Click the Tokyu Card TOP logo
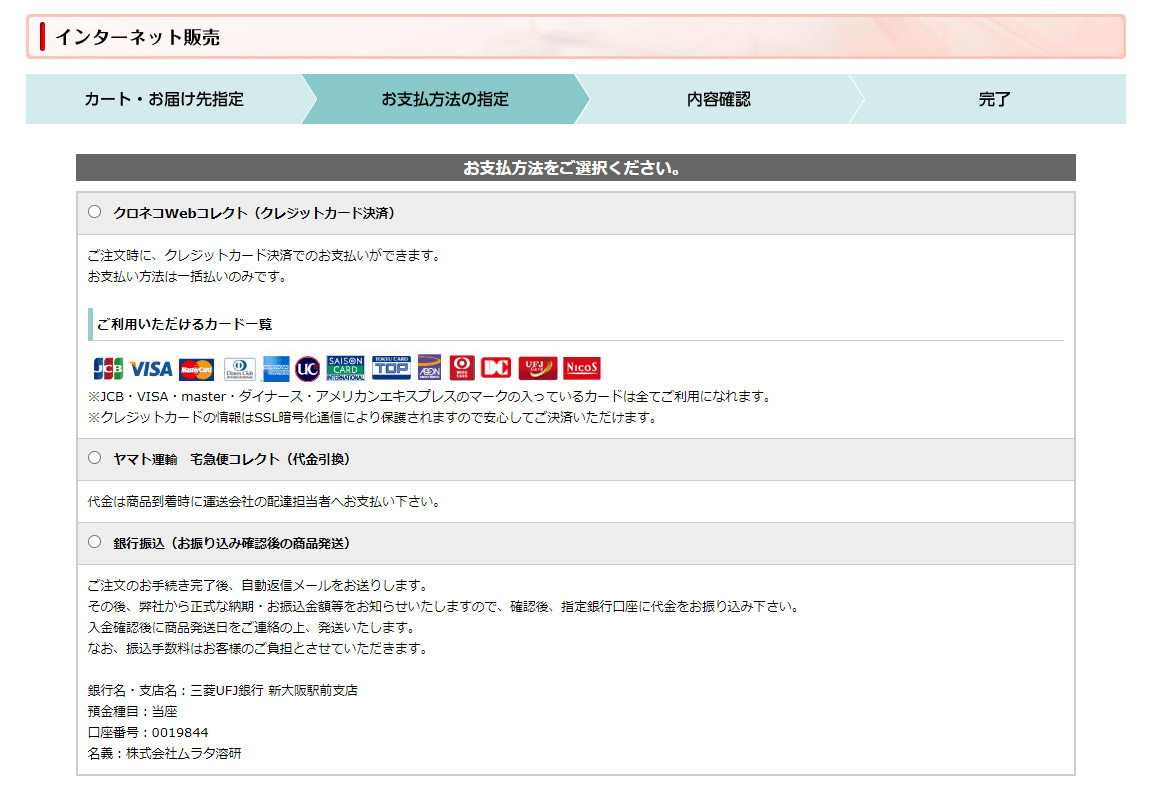The image size is (1150, 797). (392, 367)
